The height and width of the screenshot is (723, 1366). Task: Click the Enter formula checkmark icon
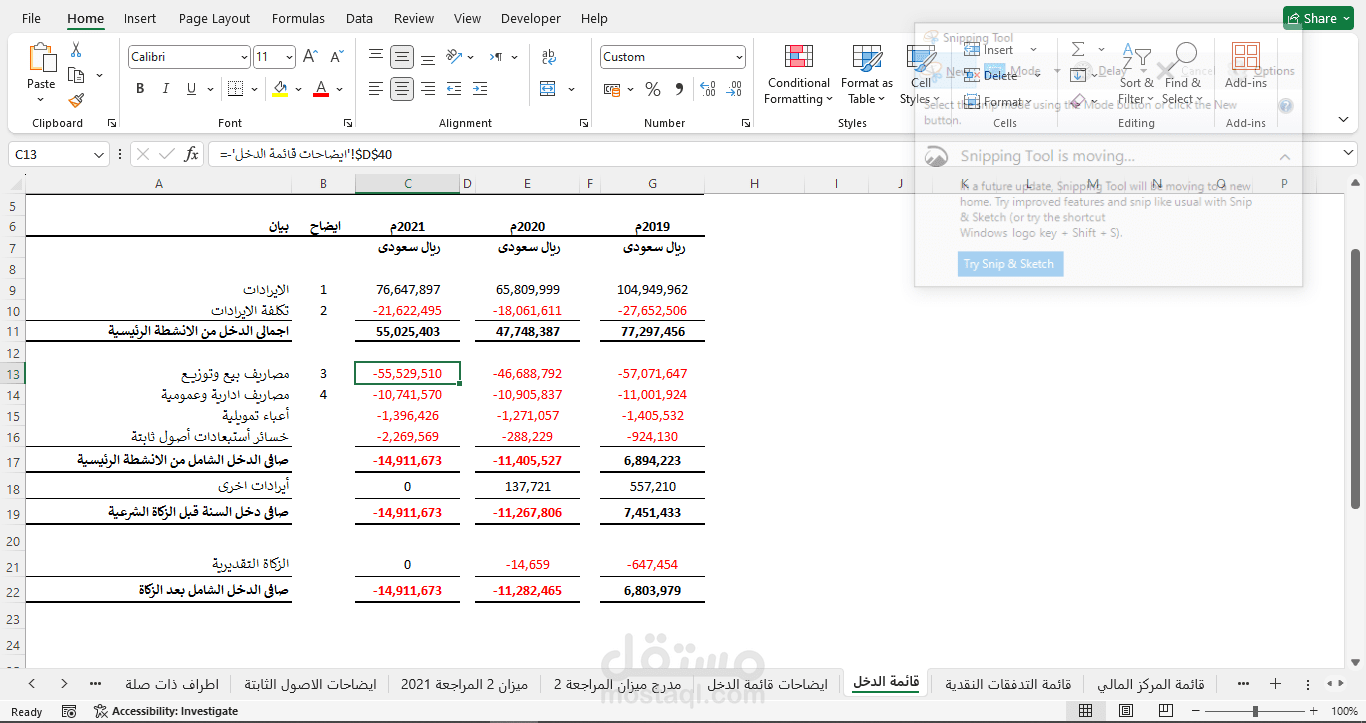167,154
